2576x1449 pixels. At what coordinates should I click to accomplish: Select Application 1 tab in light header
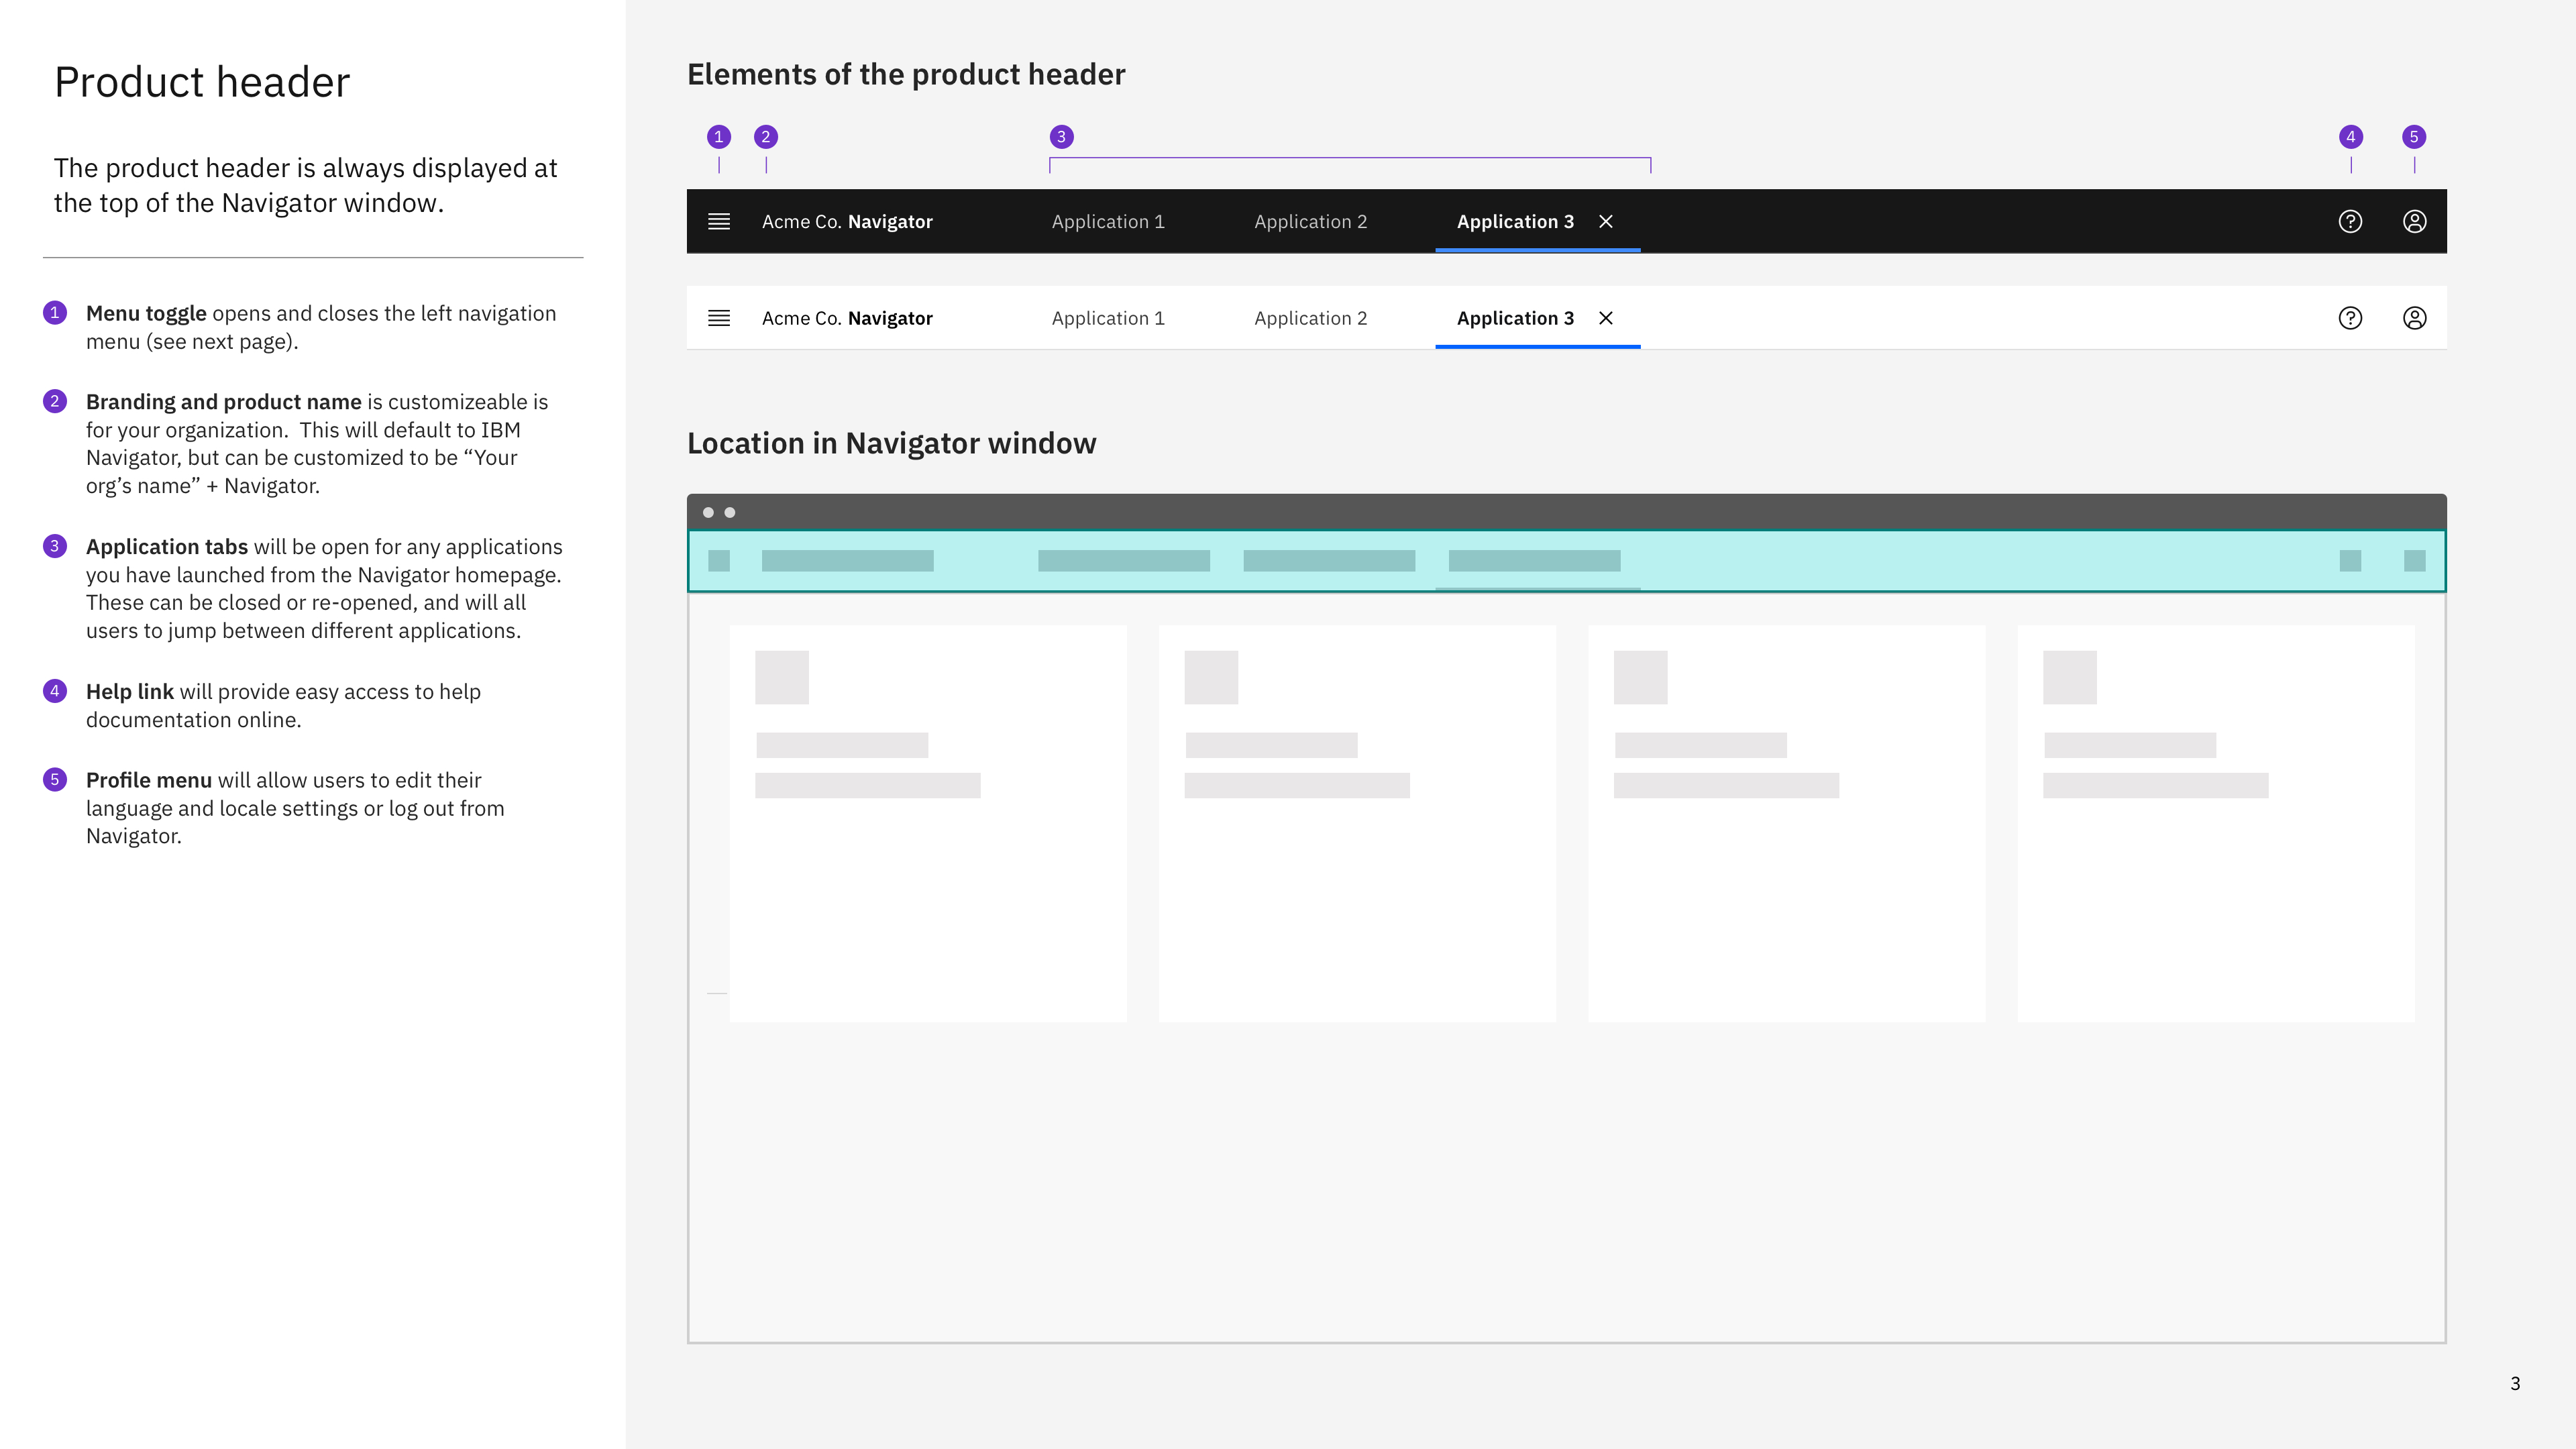click(x=1107, y=318)
